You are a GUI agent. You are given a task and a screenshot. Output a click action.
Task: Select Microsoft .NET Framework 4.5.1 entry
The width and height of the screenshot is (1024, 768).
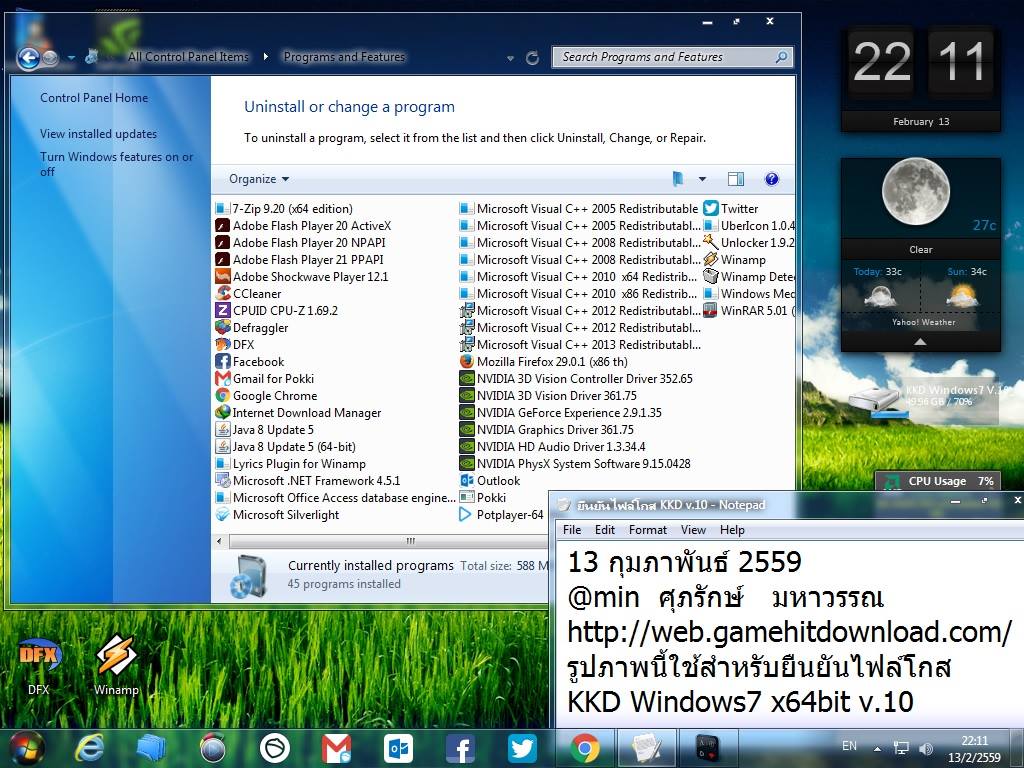308,481
